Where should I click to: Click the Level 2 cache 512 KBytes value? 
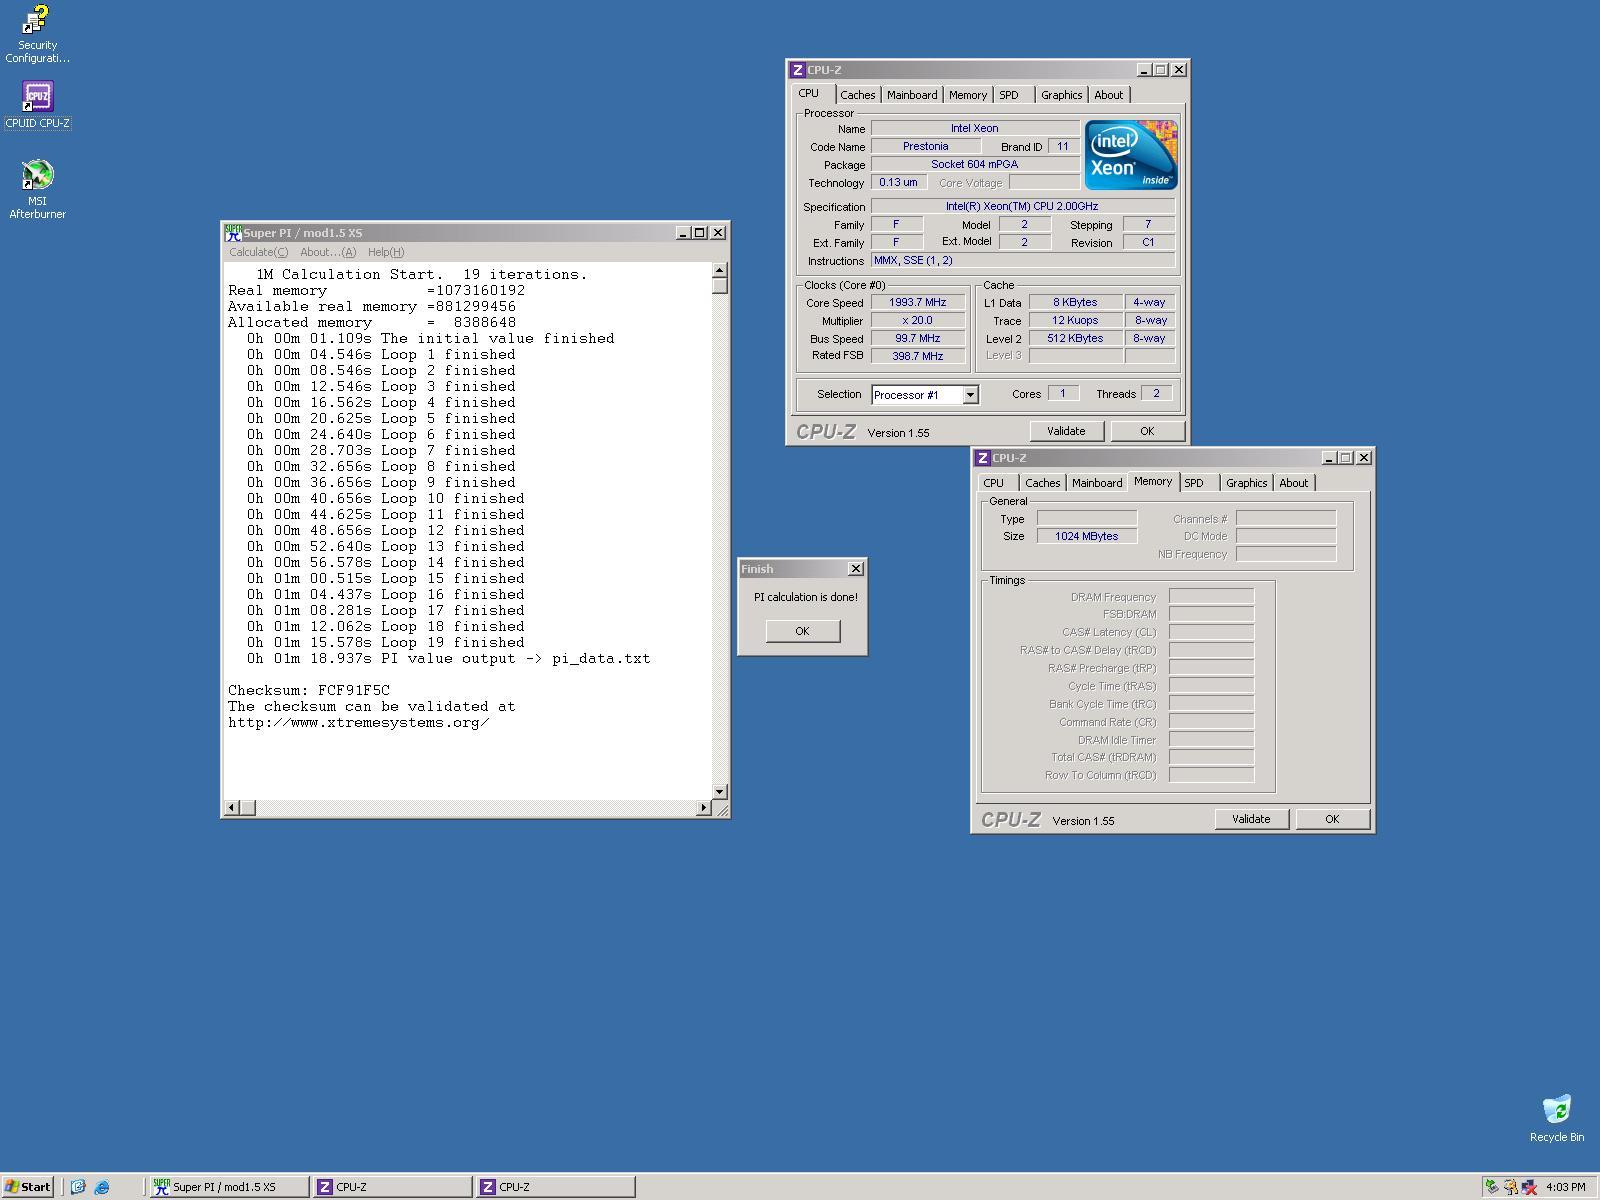[x=1075, y=338]
